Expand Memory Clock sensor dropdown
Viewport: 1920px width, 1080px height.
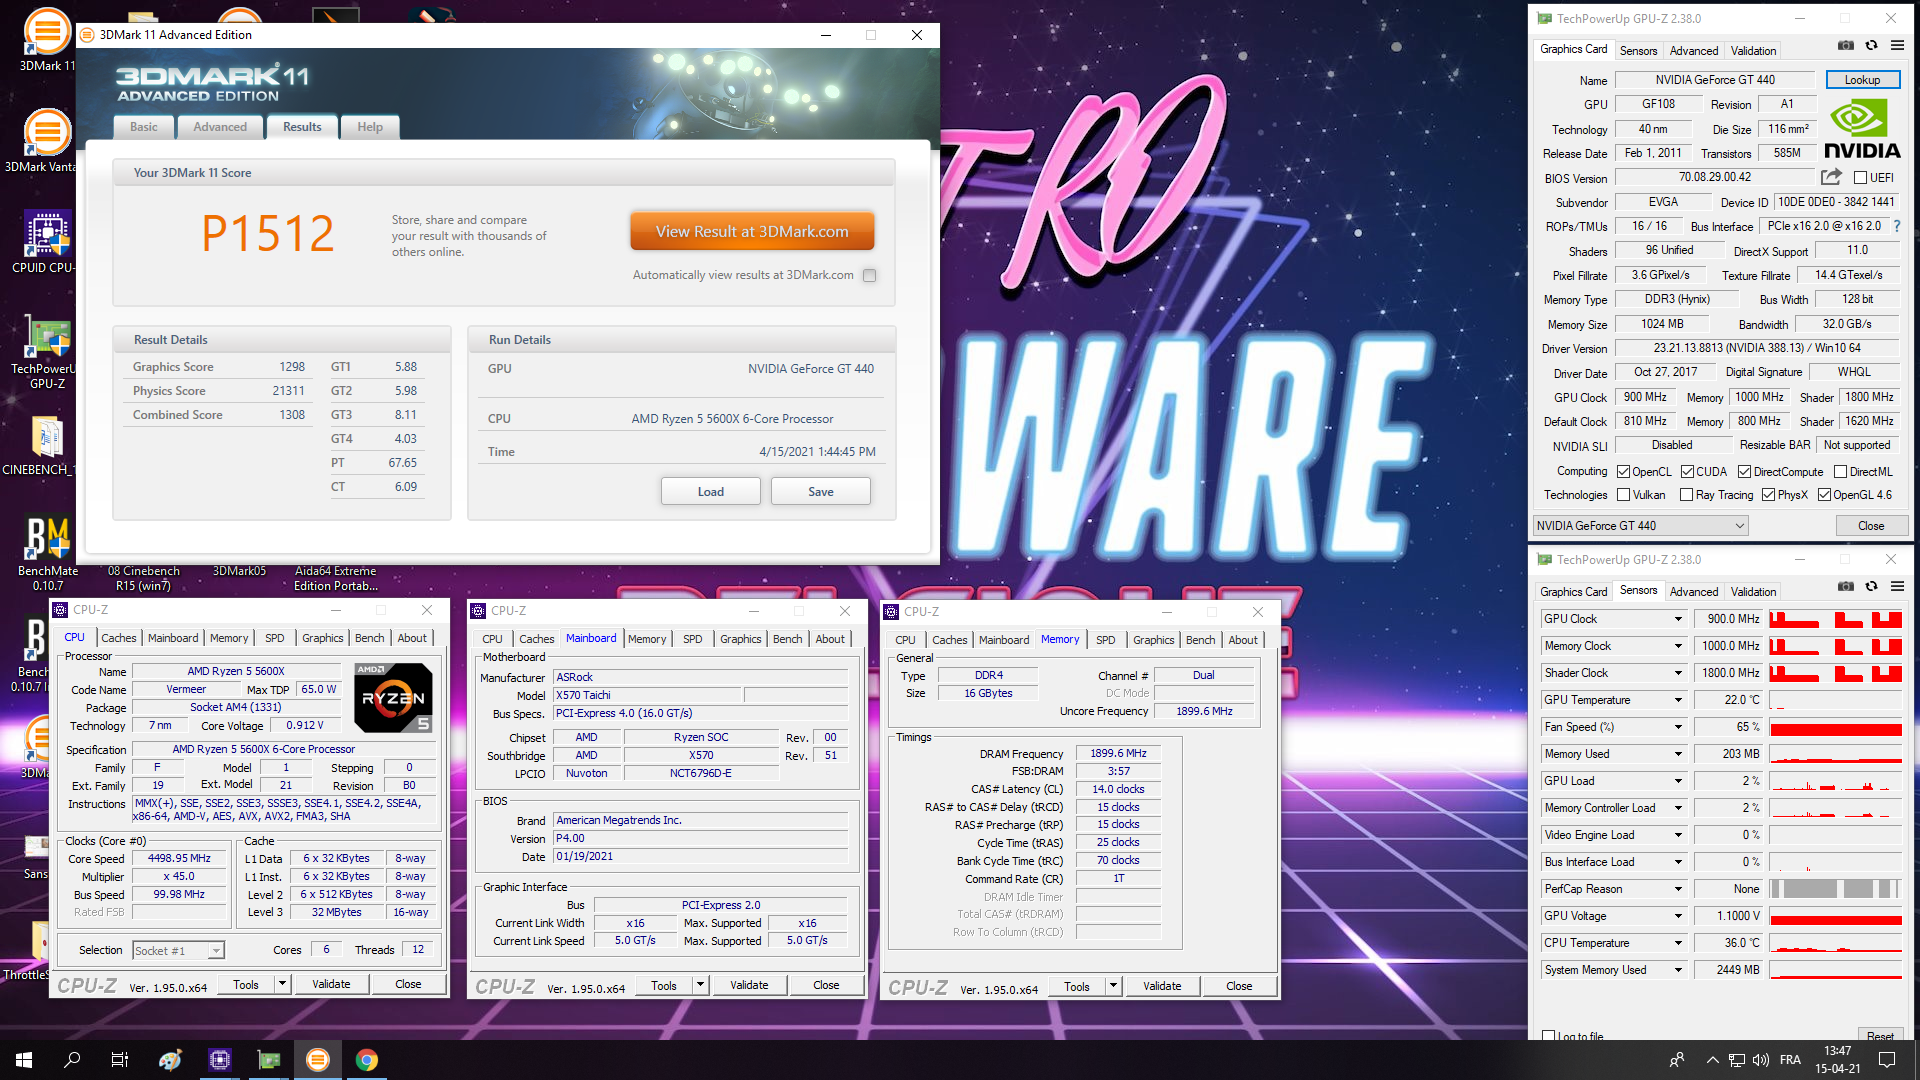[1678, 646]
